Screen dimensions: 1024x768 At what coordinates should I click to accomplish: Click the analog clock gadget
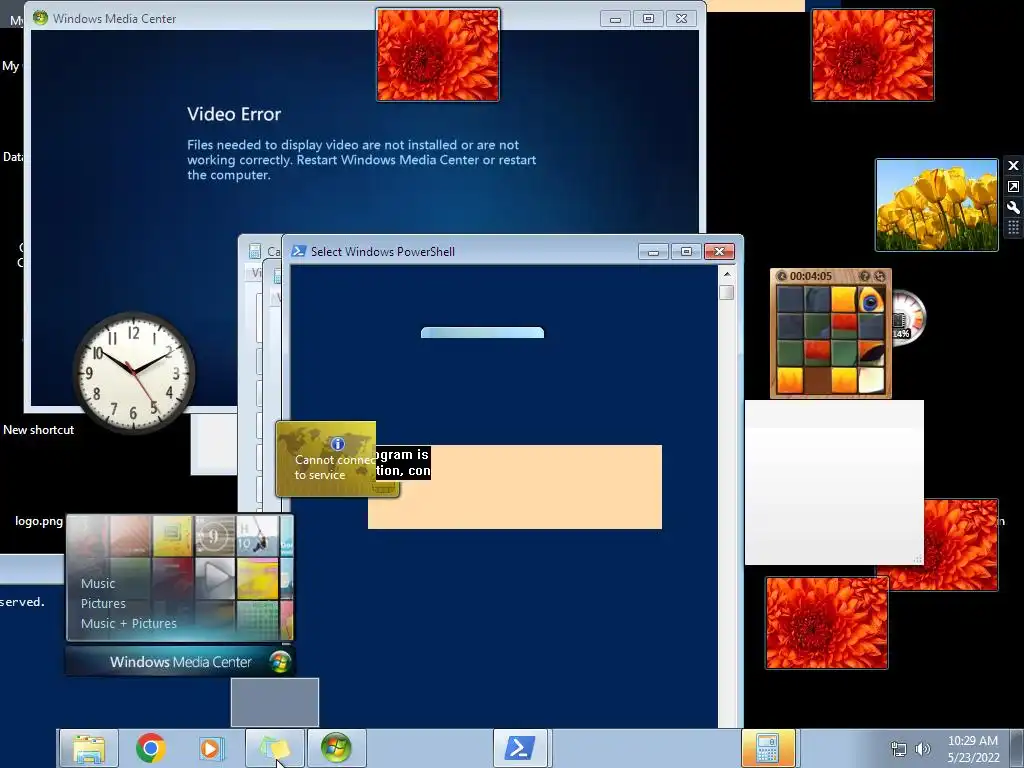click(134, 372)
